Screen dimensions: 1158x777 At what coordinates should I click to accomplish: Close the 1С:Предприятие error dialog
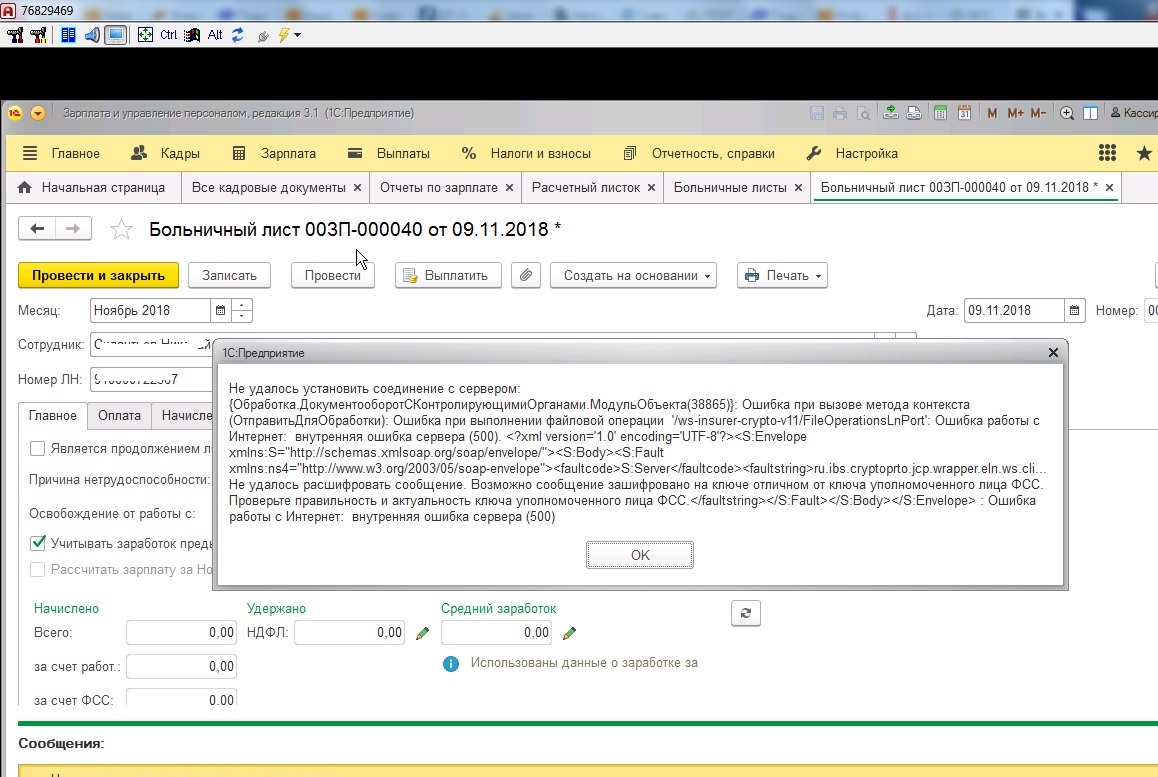[1053, 353]
